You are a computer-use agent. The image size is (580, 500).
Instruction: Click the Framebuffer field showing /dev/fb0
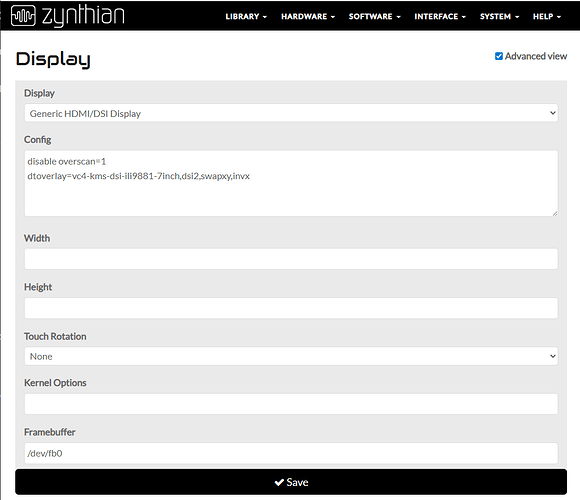291,453
